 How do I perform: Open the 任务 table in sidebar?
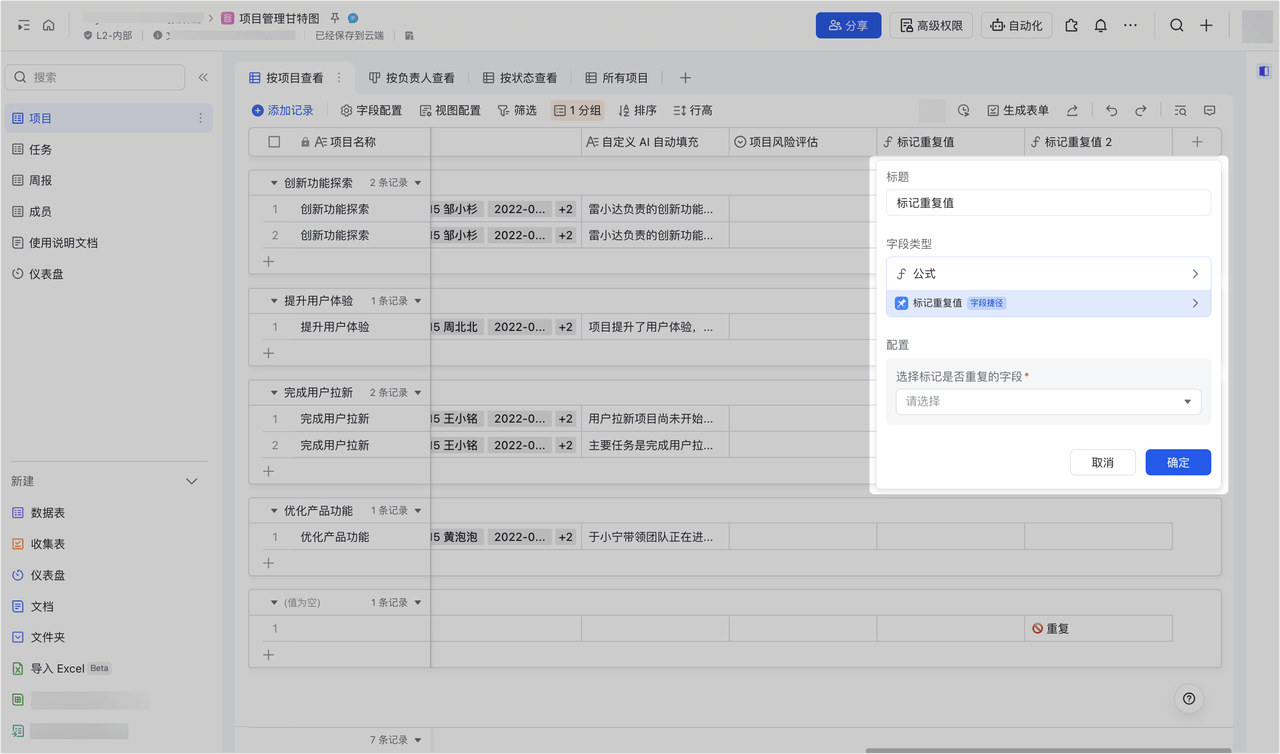(109, 149)
